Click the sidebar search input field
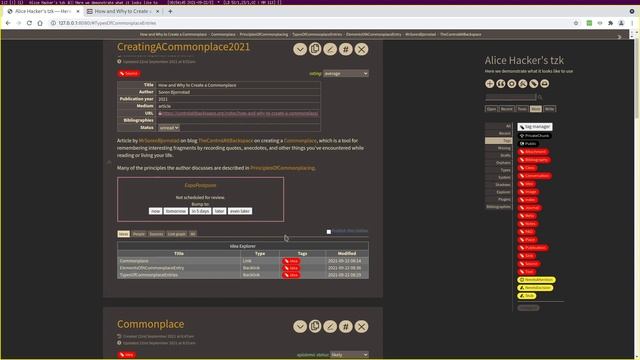 point(511,97)
